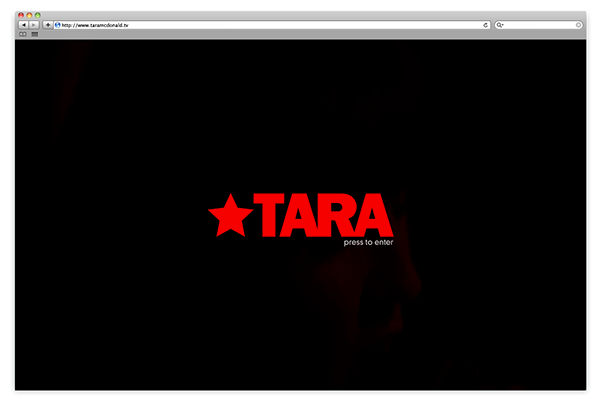
Task: Clear the search field with the round button
Action: [x=578, y=25]
